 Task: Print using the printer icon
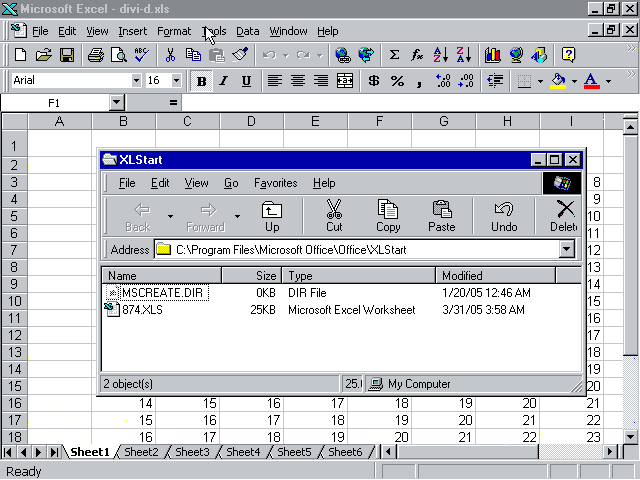pyautogui.click(x=96, y=55)
